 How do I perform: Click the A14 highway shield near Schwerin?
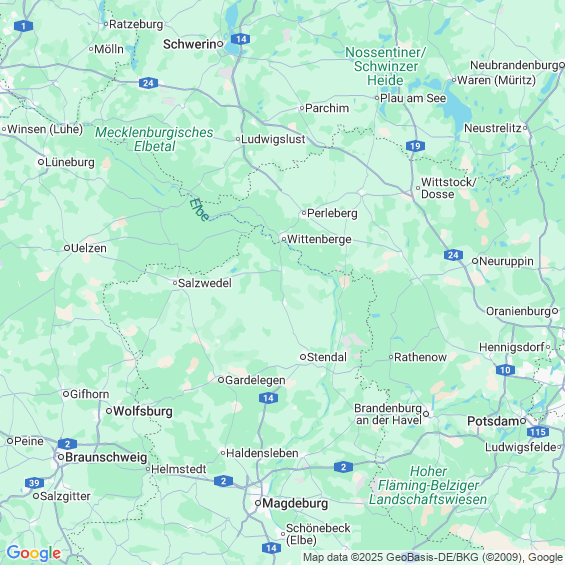coord(241,39)
